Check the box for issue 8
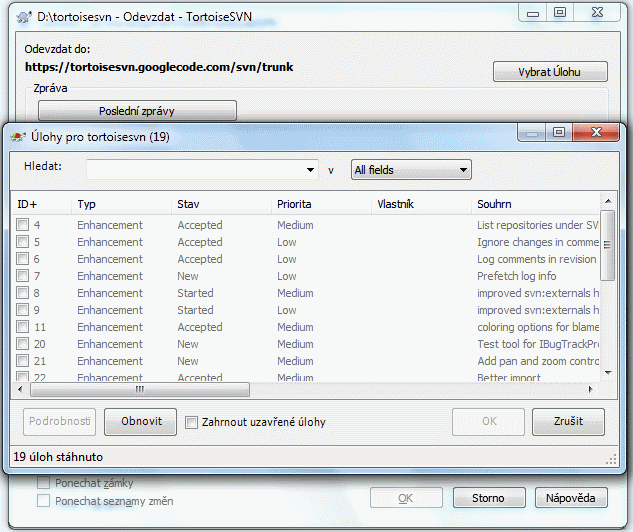Screen dimensions: 633x532 click(x=23, y=293)
